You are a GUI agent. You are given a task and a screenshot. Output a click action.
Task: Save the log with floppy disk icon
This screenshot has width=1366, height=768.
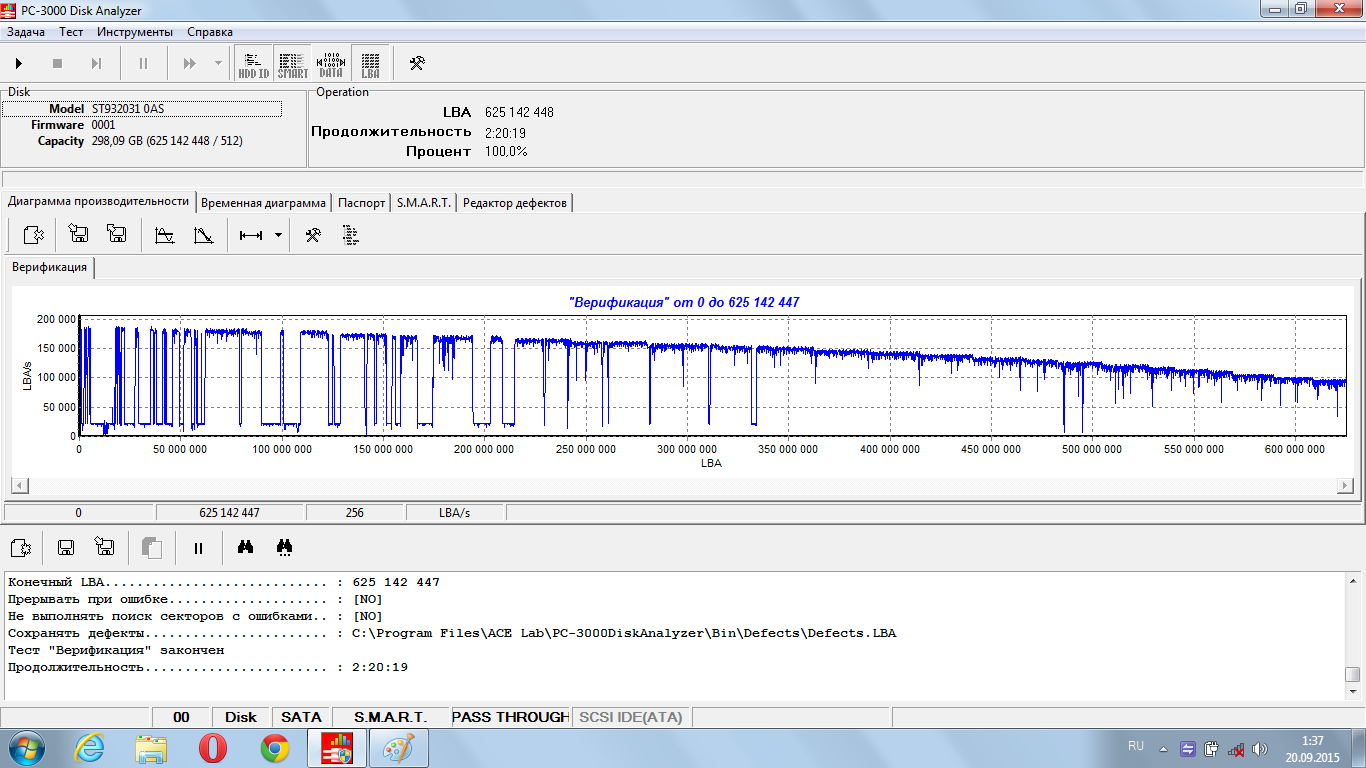click(66, 547)
